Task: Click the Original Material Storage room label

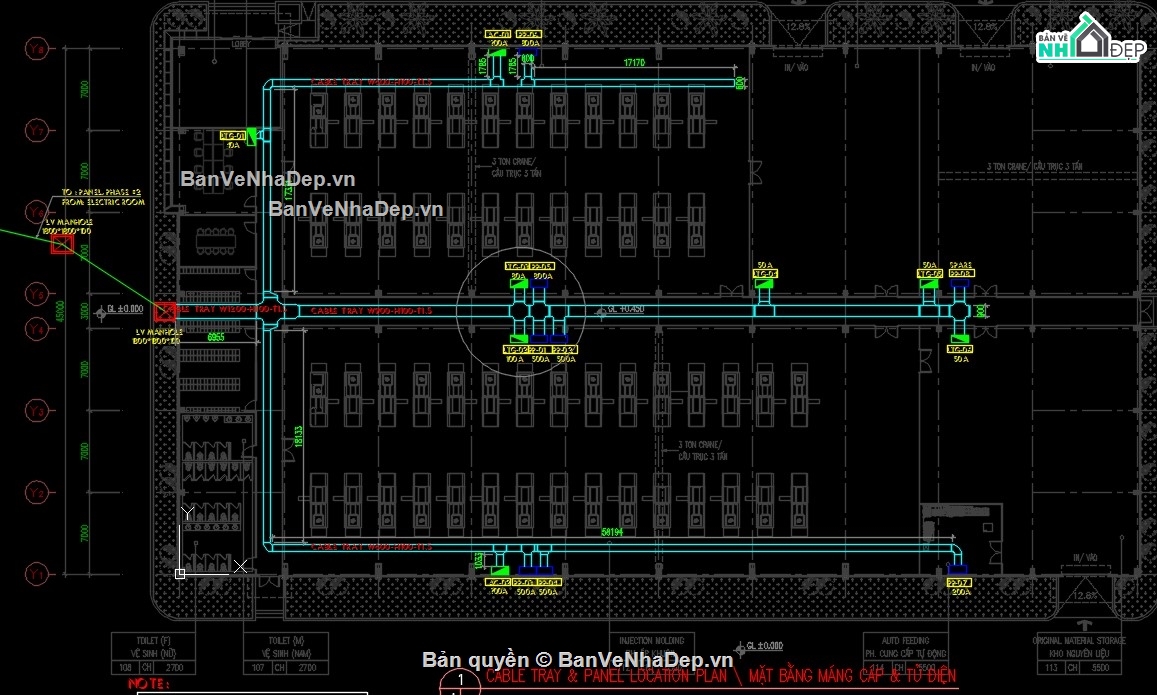Action: [1081, 645]
